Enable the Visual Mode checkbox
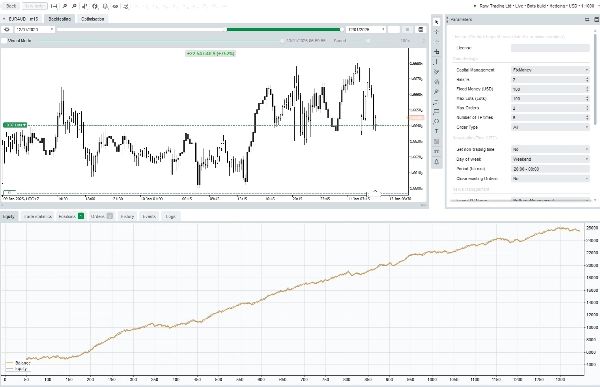 [x=4, y=41]
